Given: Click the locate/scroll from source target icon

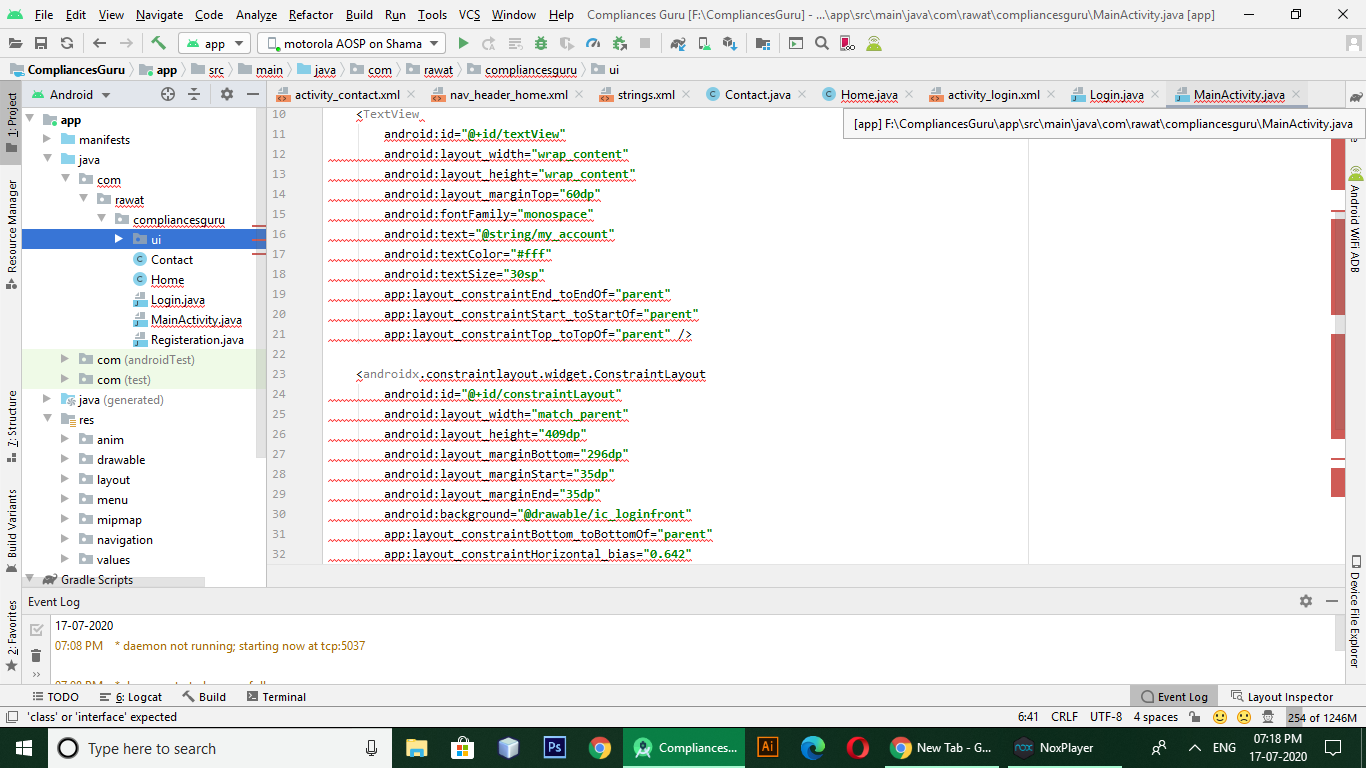Looking at the screenshot, I should [x=168, y=94].
